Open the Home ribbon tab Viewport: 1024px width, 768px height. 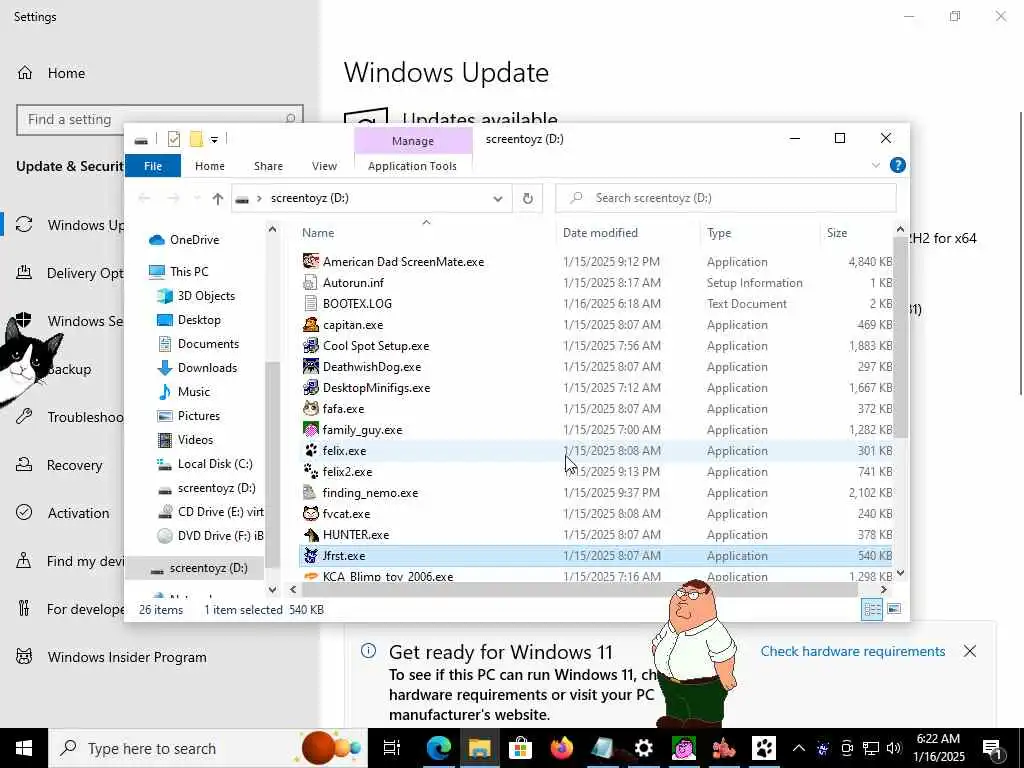click(210, 166)
